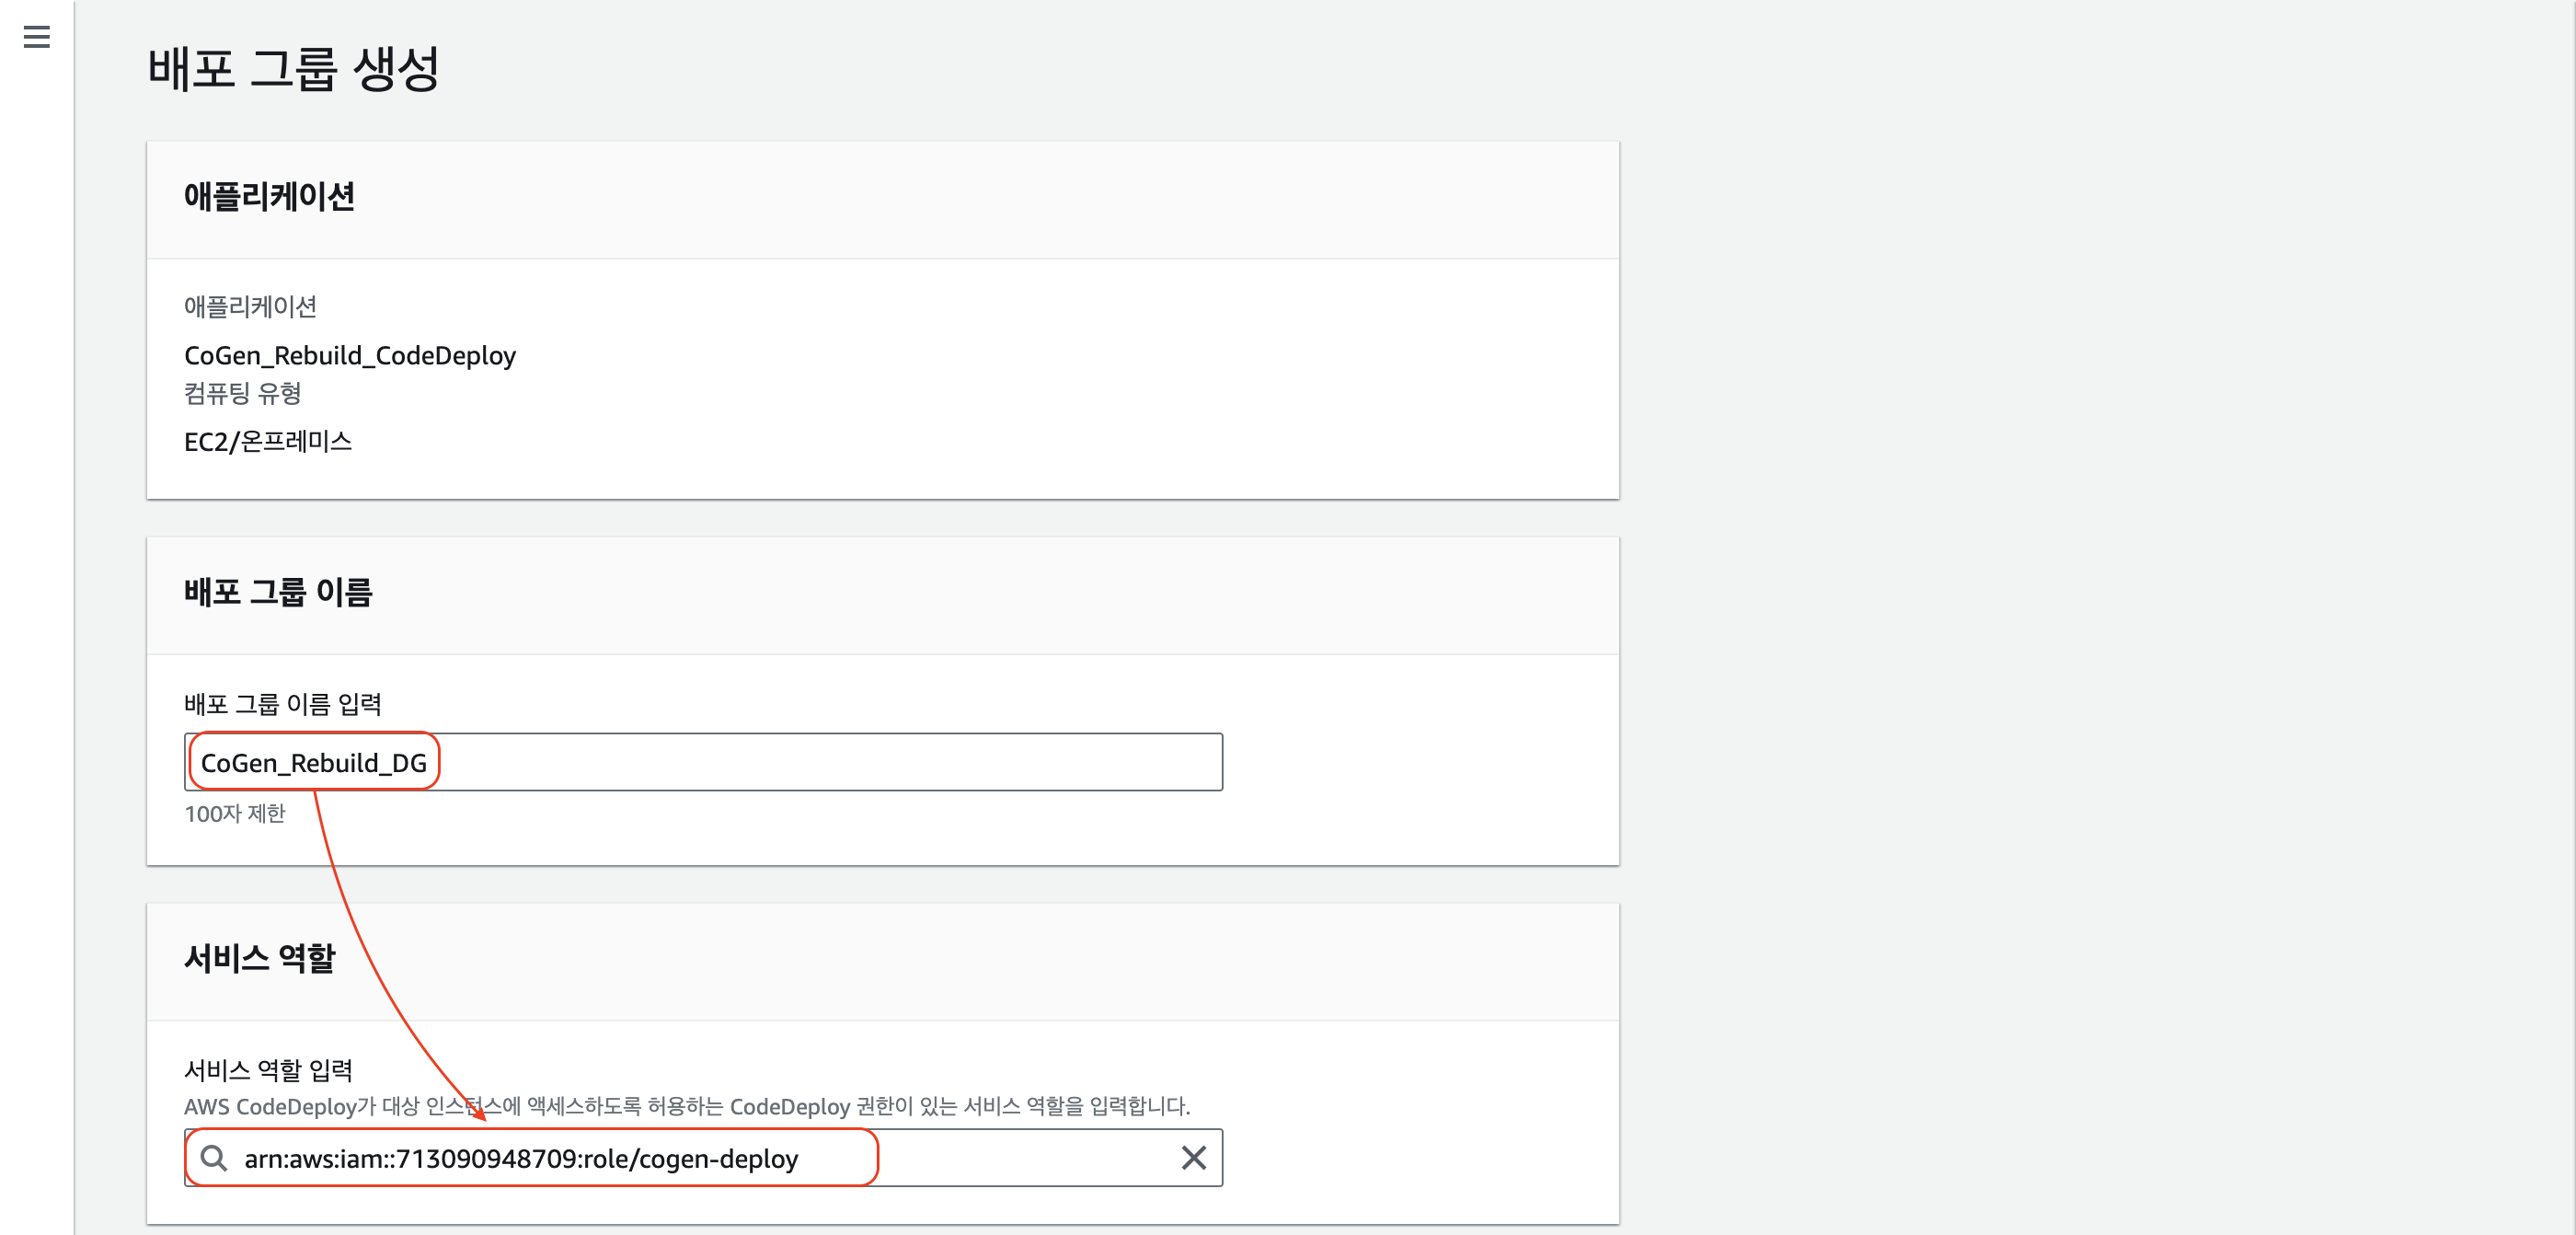
Task: Clear the service role field with X
Action: (x=1193, y=1158)
